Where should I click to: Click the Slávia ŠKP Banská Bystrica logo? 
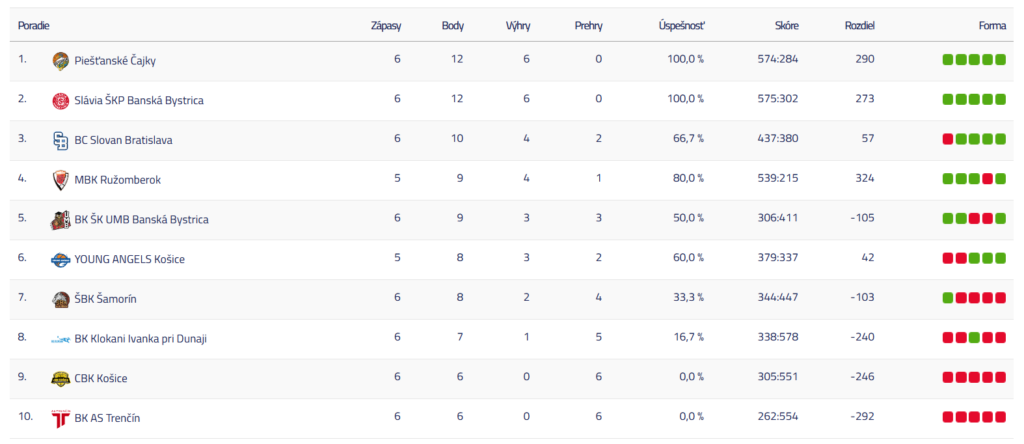coord(60,100)
